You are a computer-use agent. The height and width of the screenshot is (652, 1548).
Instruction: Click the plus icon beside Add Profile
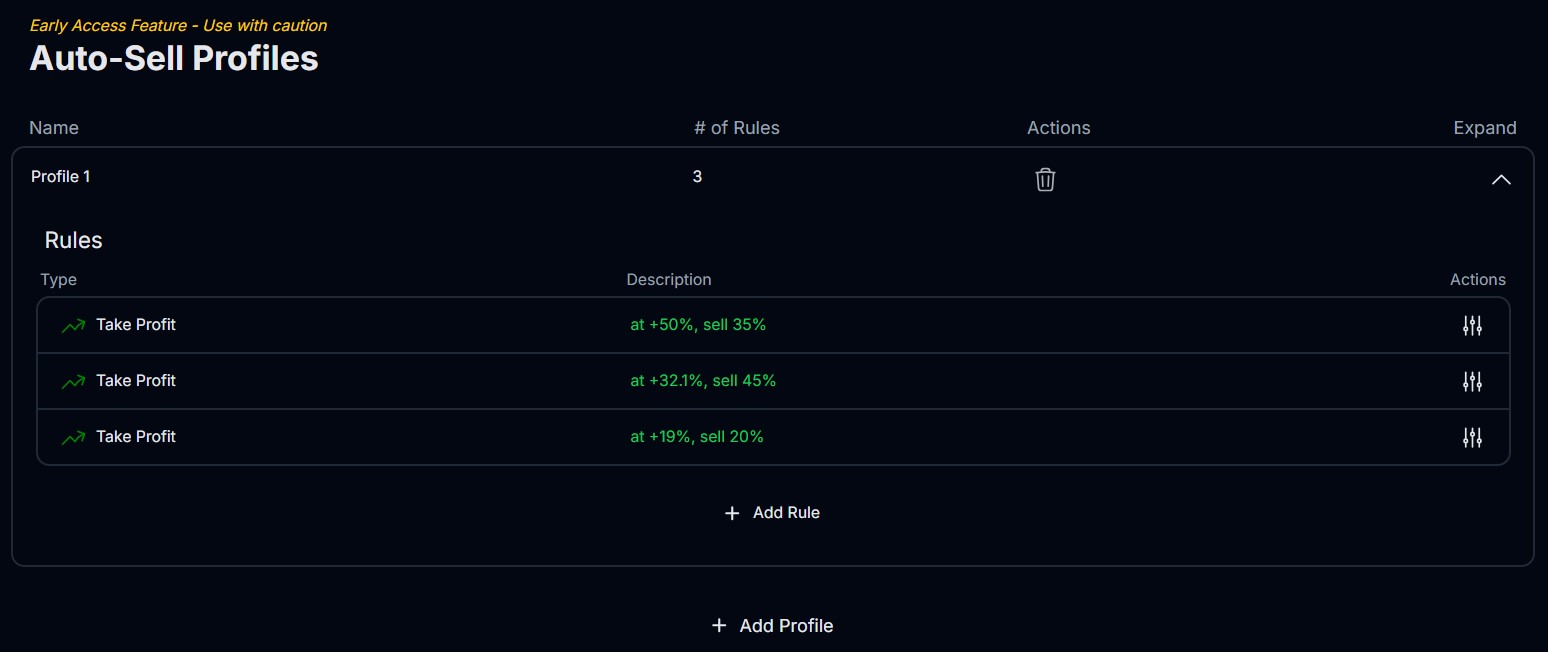pyautogui.click(x=719, y=626)
